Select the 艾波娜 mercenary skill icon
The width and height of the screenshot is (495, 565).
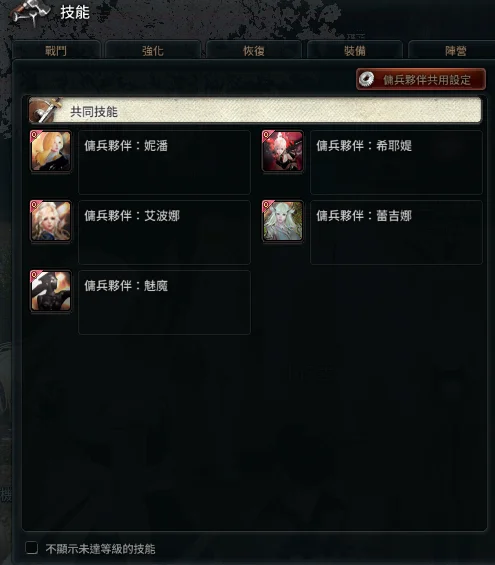pos(50,221)
